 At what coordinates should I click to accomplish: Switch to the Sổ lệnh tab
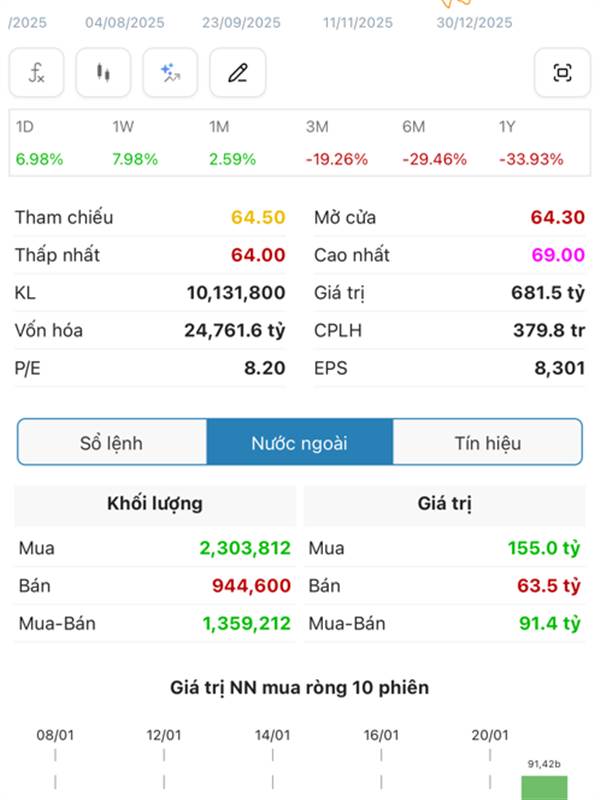112,443
